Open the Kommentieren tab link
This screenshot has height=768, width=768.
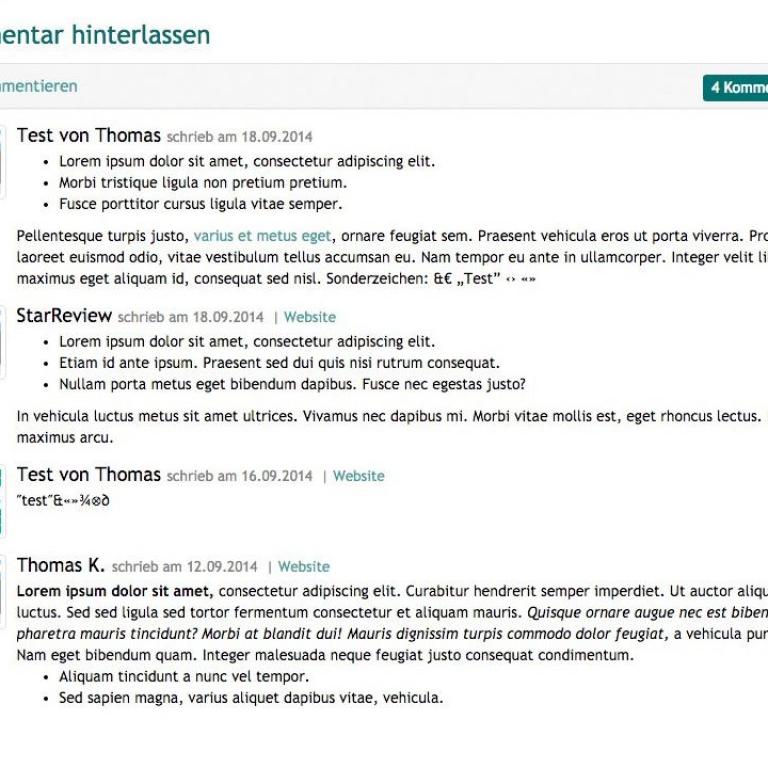tap(38, 86)
